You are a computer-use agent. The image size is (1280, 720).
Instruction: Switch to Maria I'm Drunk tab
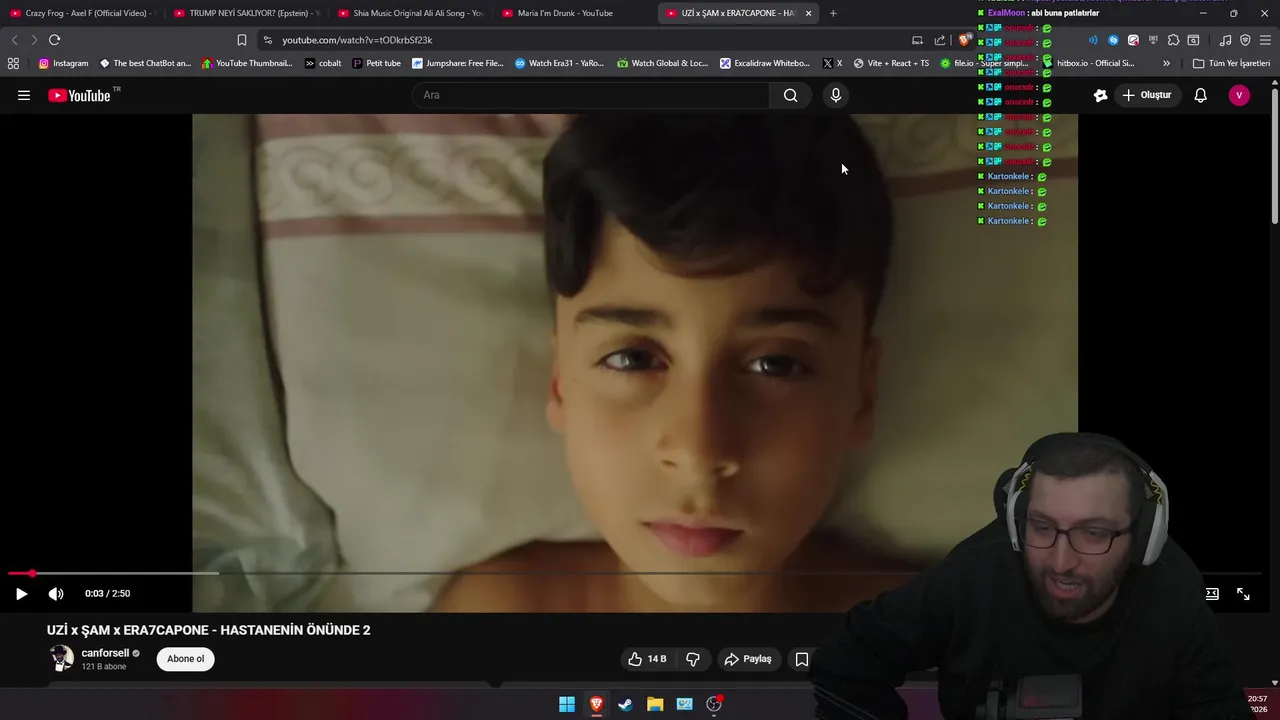pyautogui.click(x=575, y=13)
